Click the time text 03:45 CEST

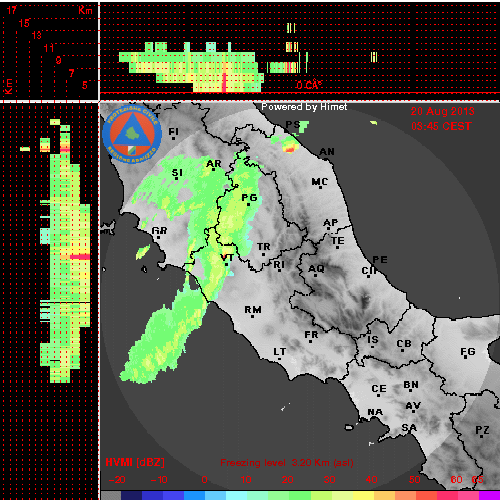point(441,126)
